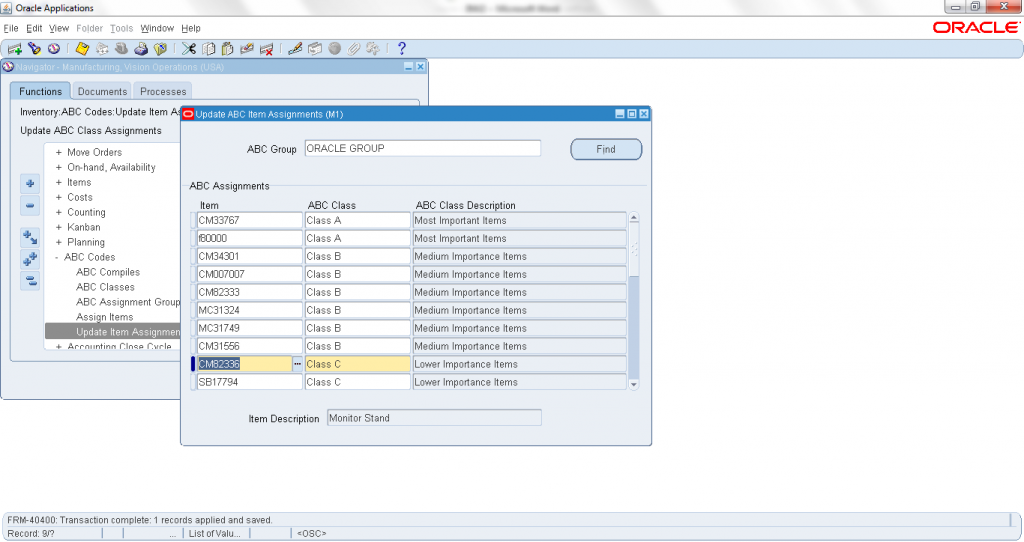Save changes using the yellow disk icon
Image resolution: width=1024 pixels, height=542 pixels.
[82, 48]
